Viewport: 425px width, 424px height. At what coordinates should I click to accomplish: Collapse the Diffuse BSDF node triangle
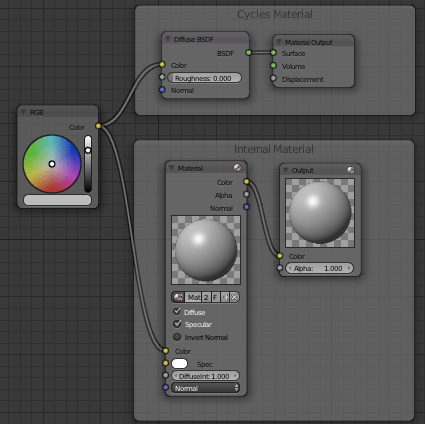(168, 39)
